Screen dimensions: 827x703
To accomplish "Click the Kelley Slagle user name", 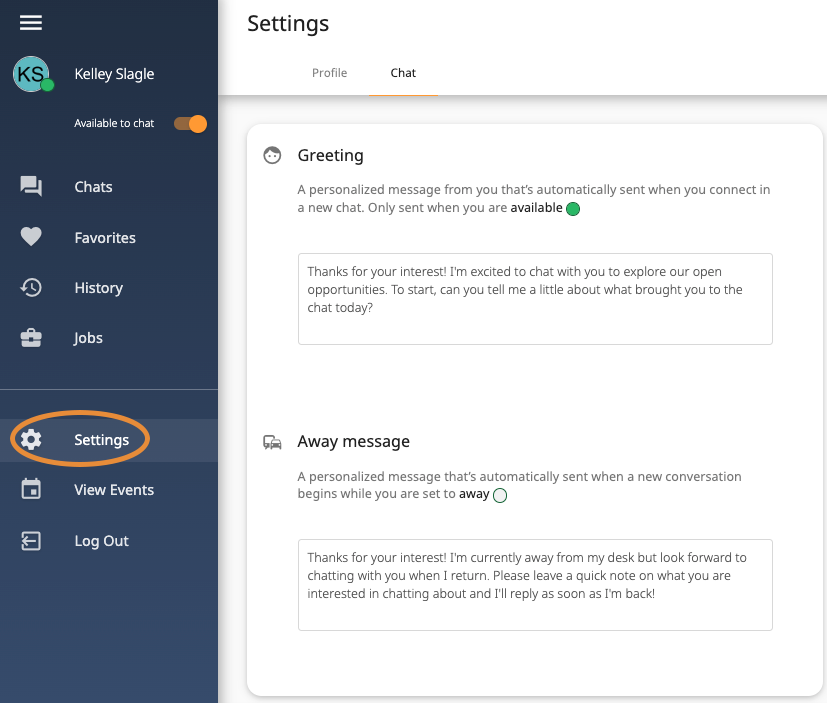I will click(x=114, y=74).
